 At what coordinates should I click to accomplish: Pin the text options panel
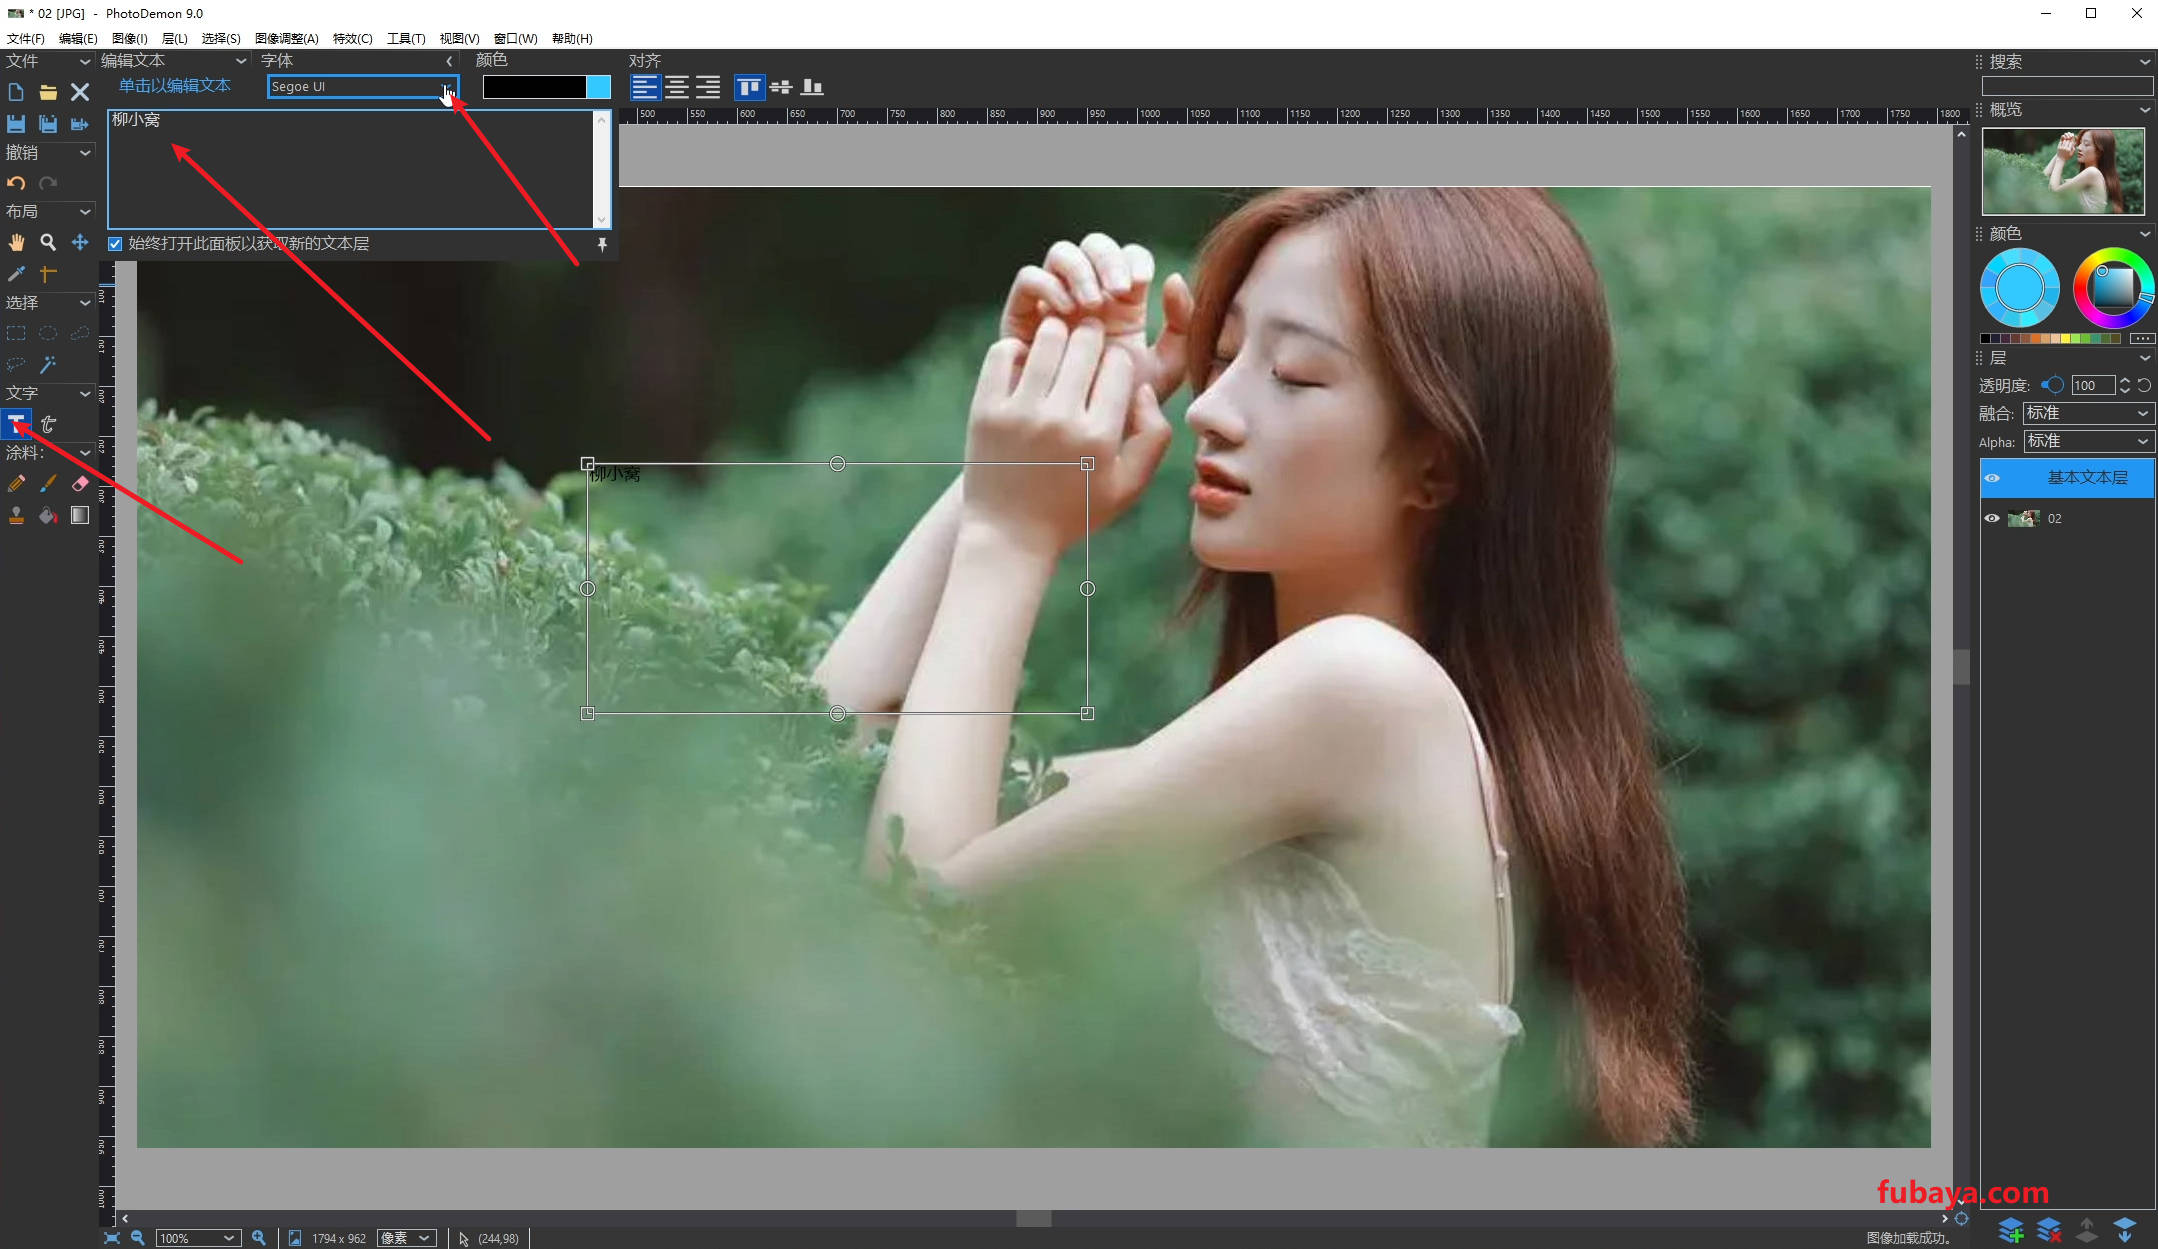(602, 244)
